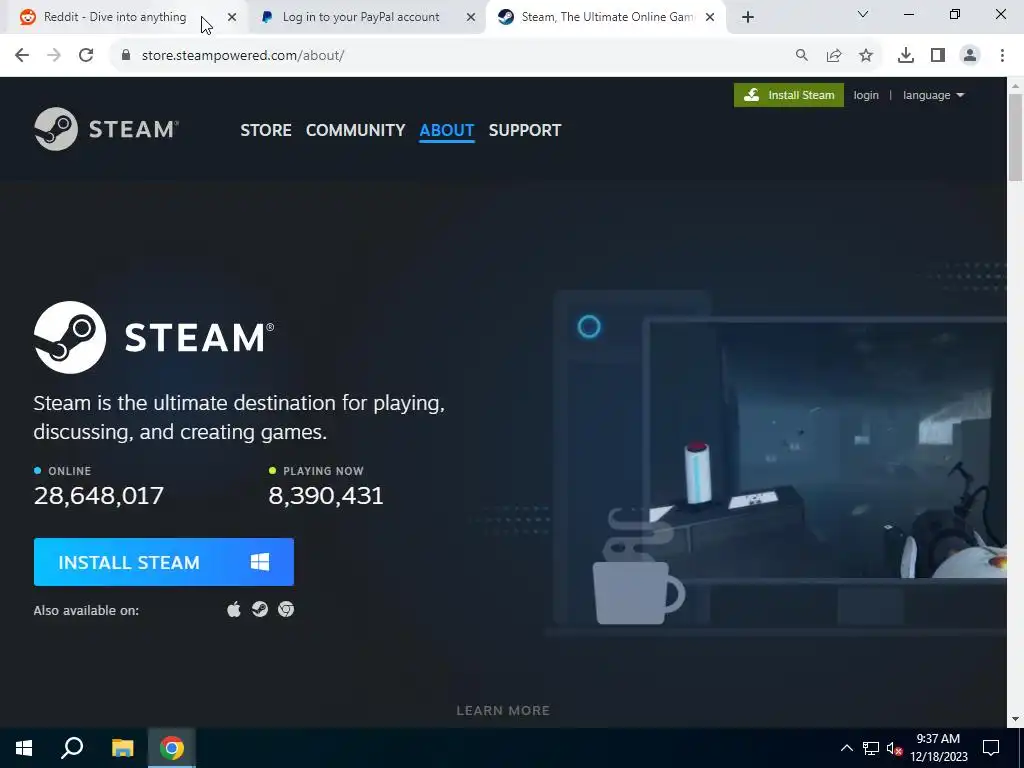Screen dimensions: 1024x768
Task: Bookmark this page with the star icon
Action: (x=866, y=56)
